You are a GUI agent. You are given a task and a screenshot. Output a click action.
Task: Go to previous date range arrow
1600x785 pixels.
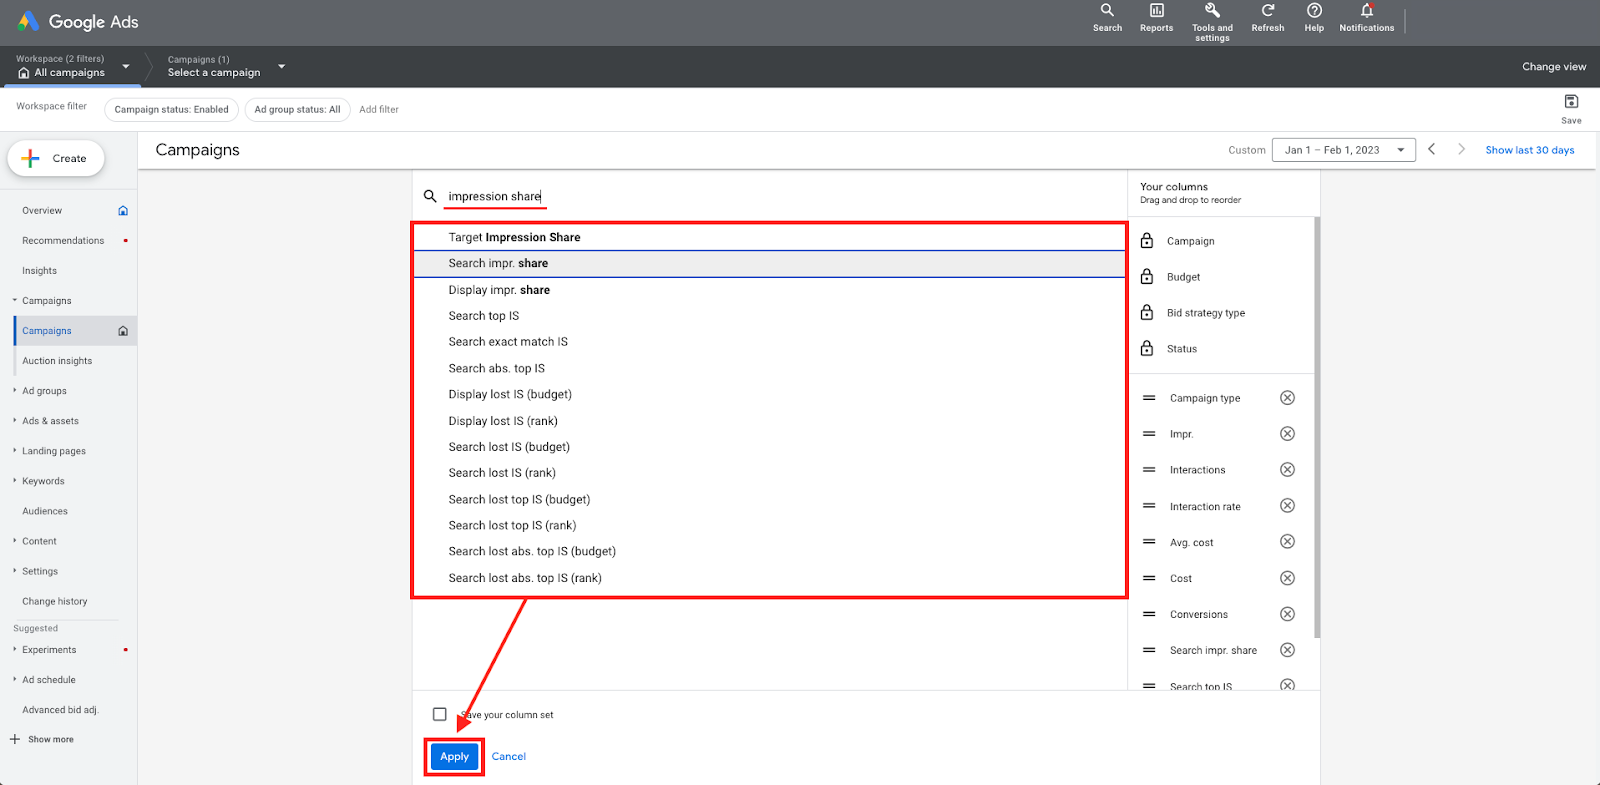point(1432,149)
